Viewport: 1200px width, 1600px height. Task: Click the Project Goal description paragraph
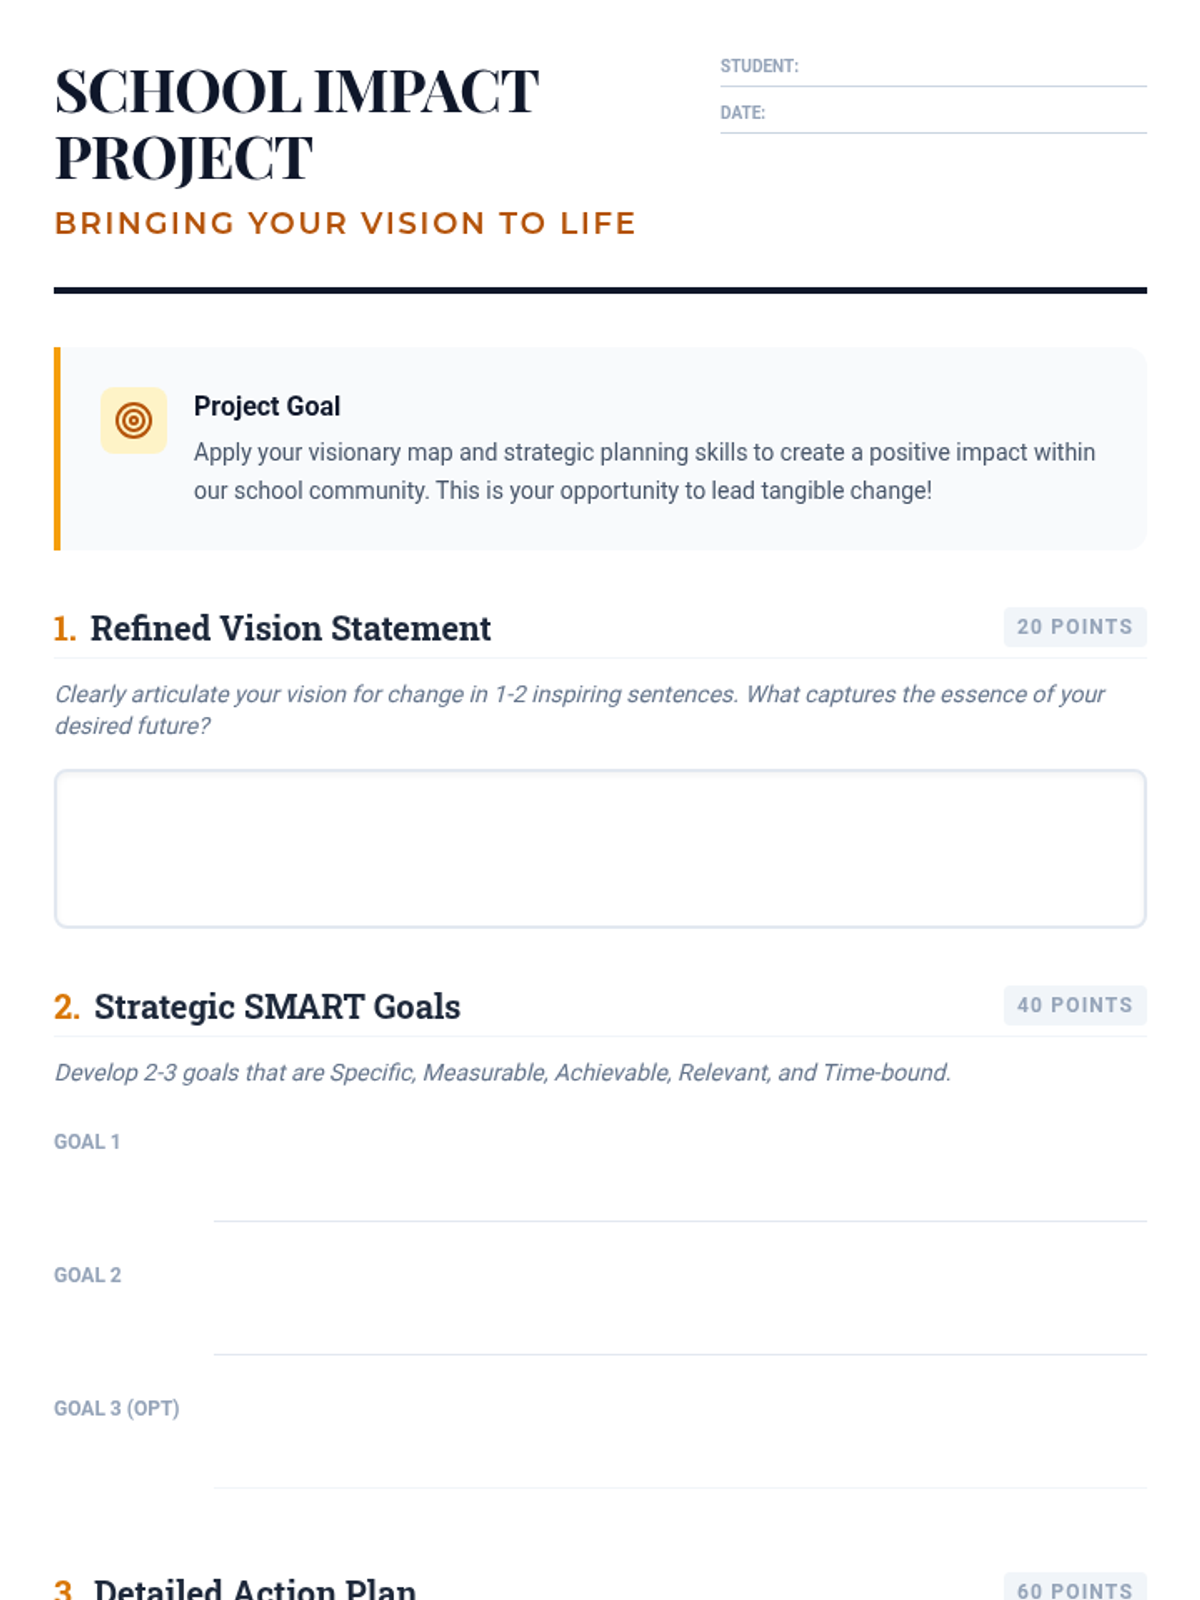click(644, 471)
